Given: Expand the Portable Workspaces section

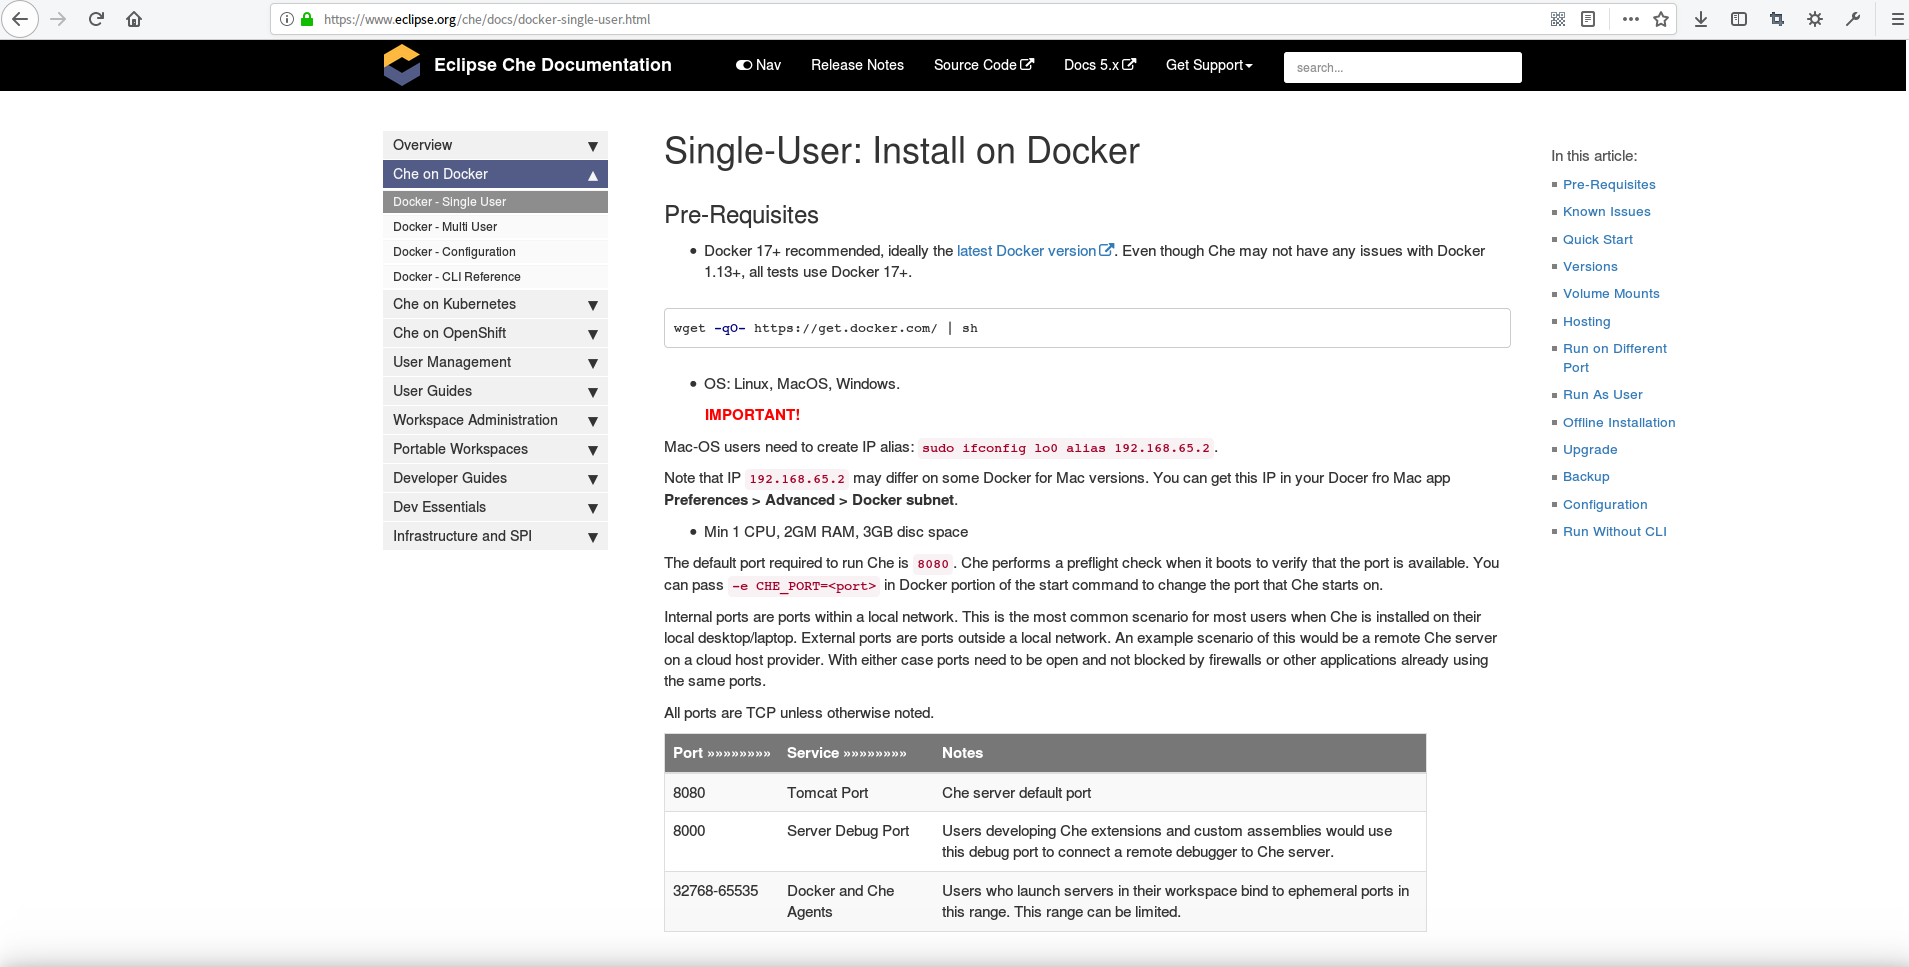Looking at the screenshot, I should [495, 449].
